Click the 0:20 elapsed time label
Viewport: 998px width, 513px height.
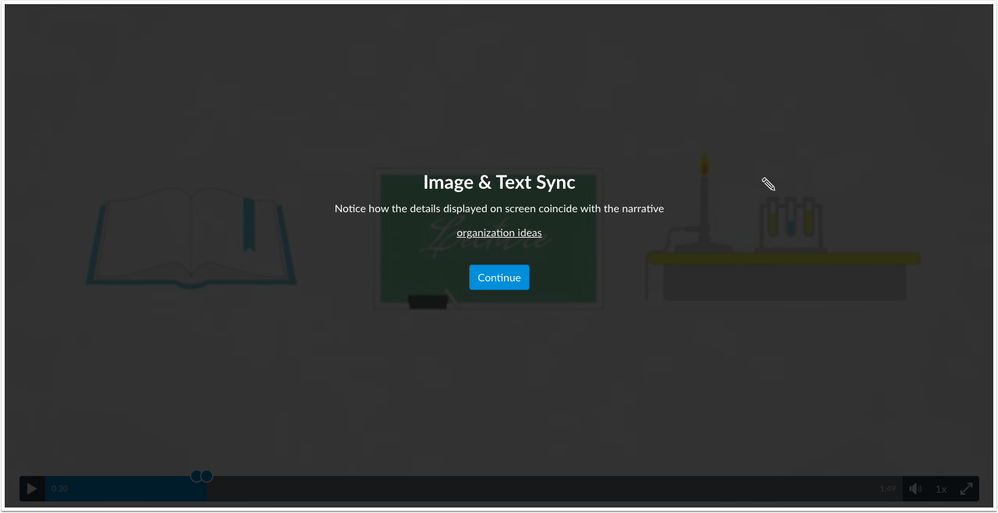tap(60, 489)
